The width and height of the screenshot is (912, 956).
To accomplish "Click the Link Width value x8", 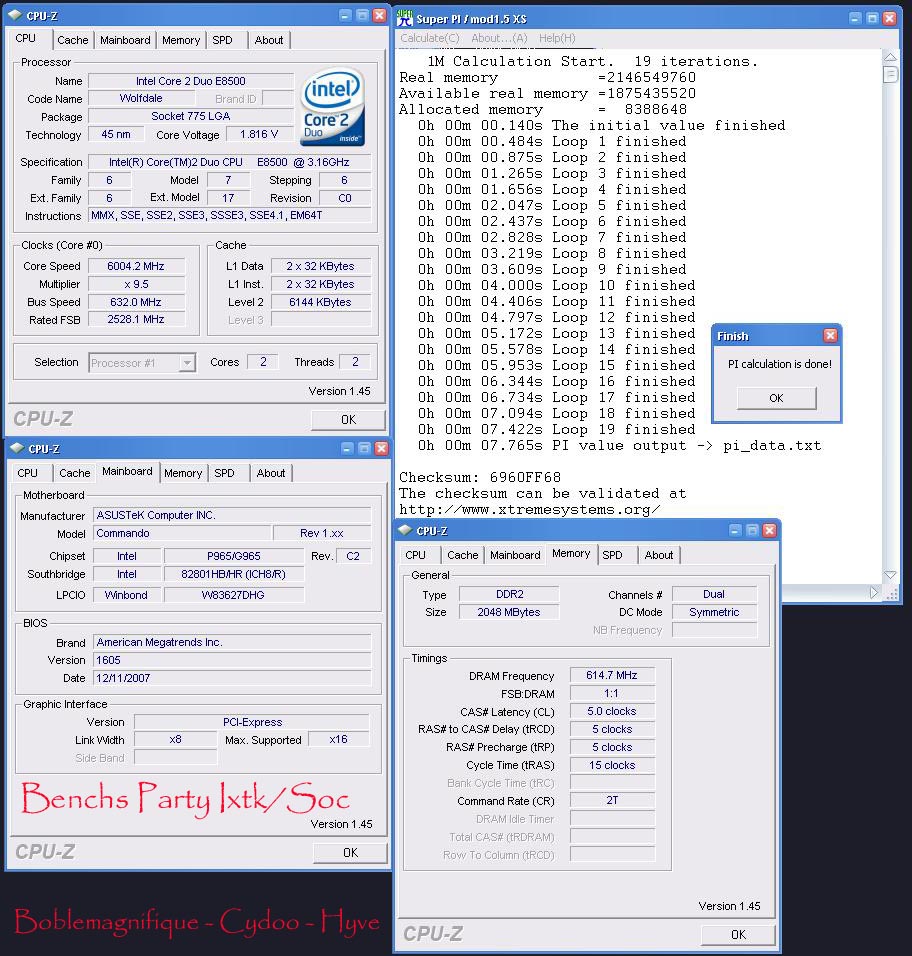I will [176, 740].
